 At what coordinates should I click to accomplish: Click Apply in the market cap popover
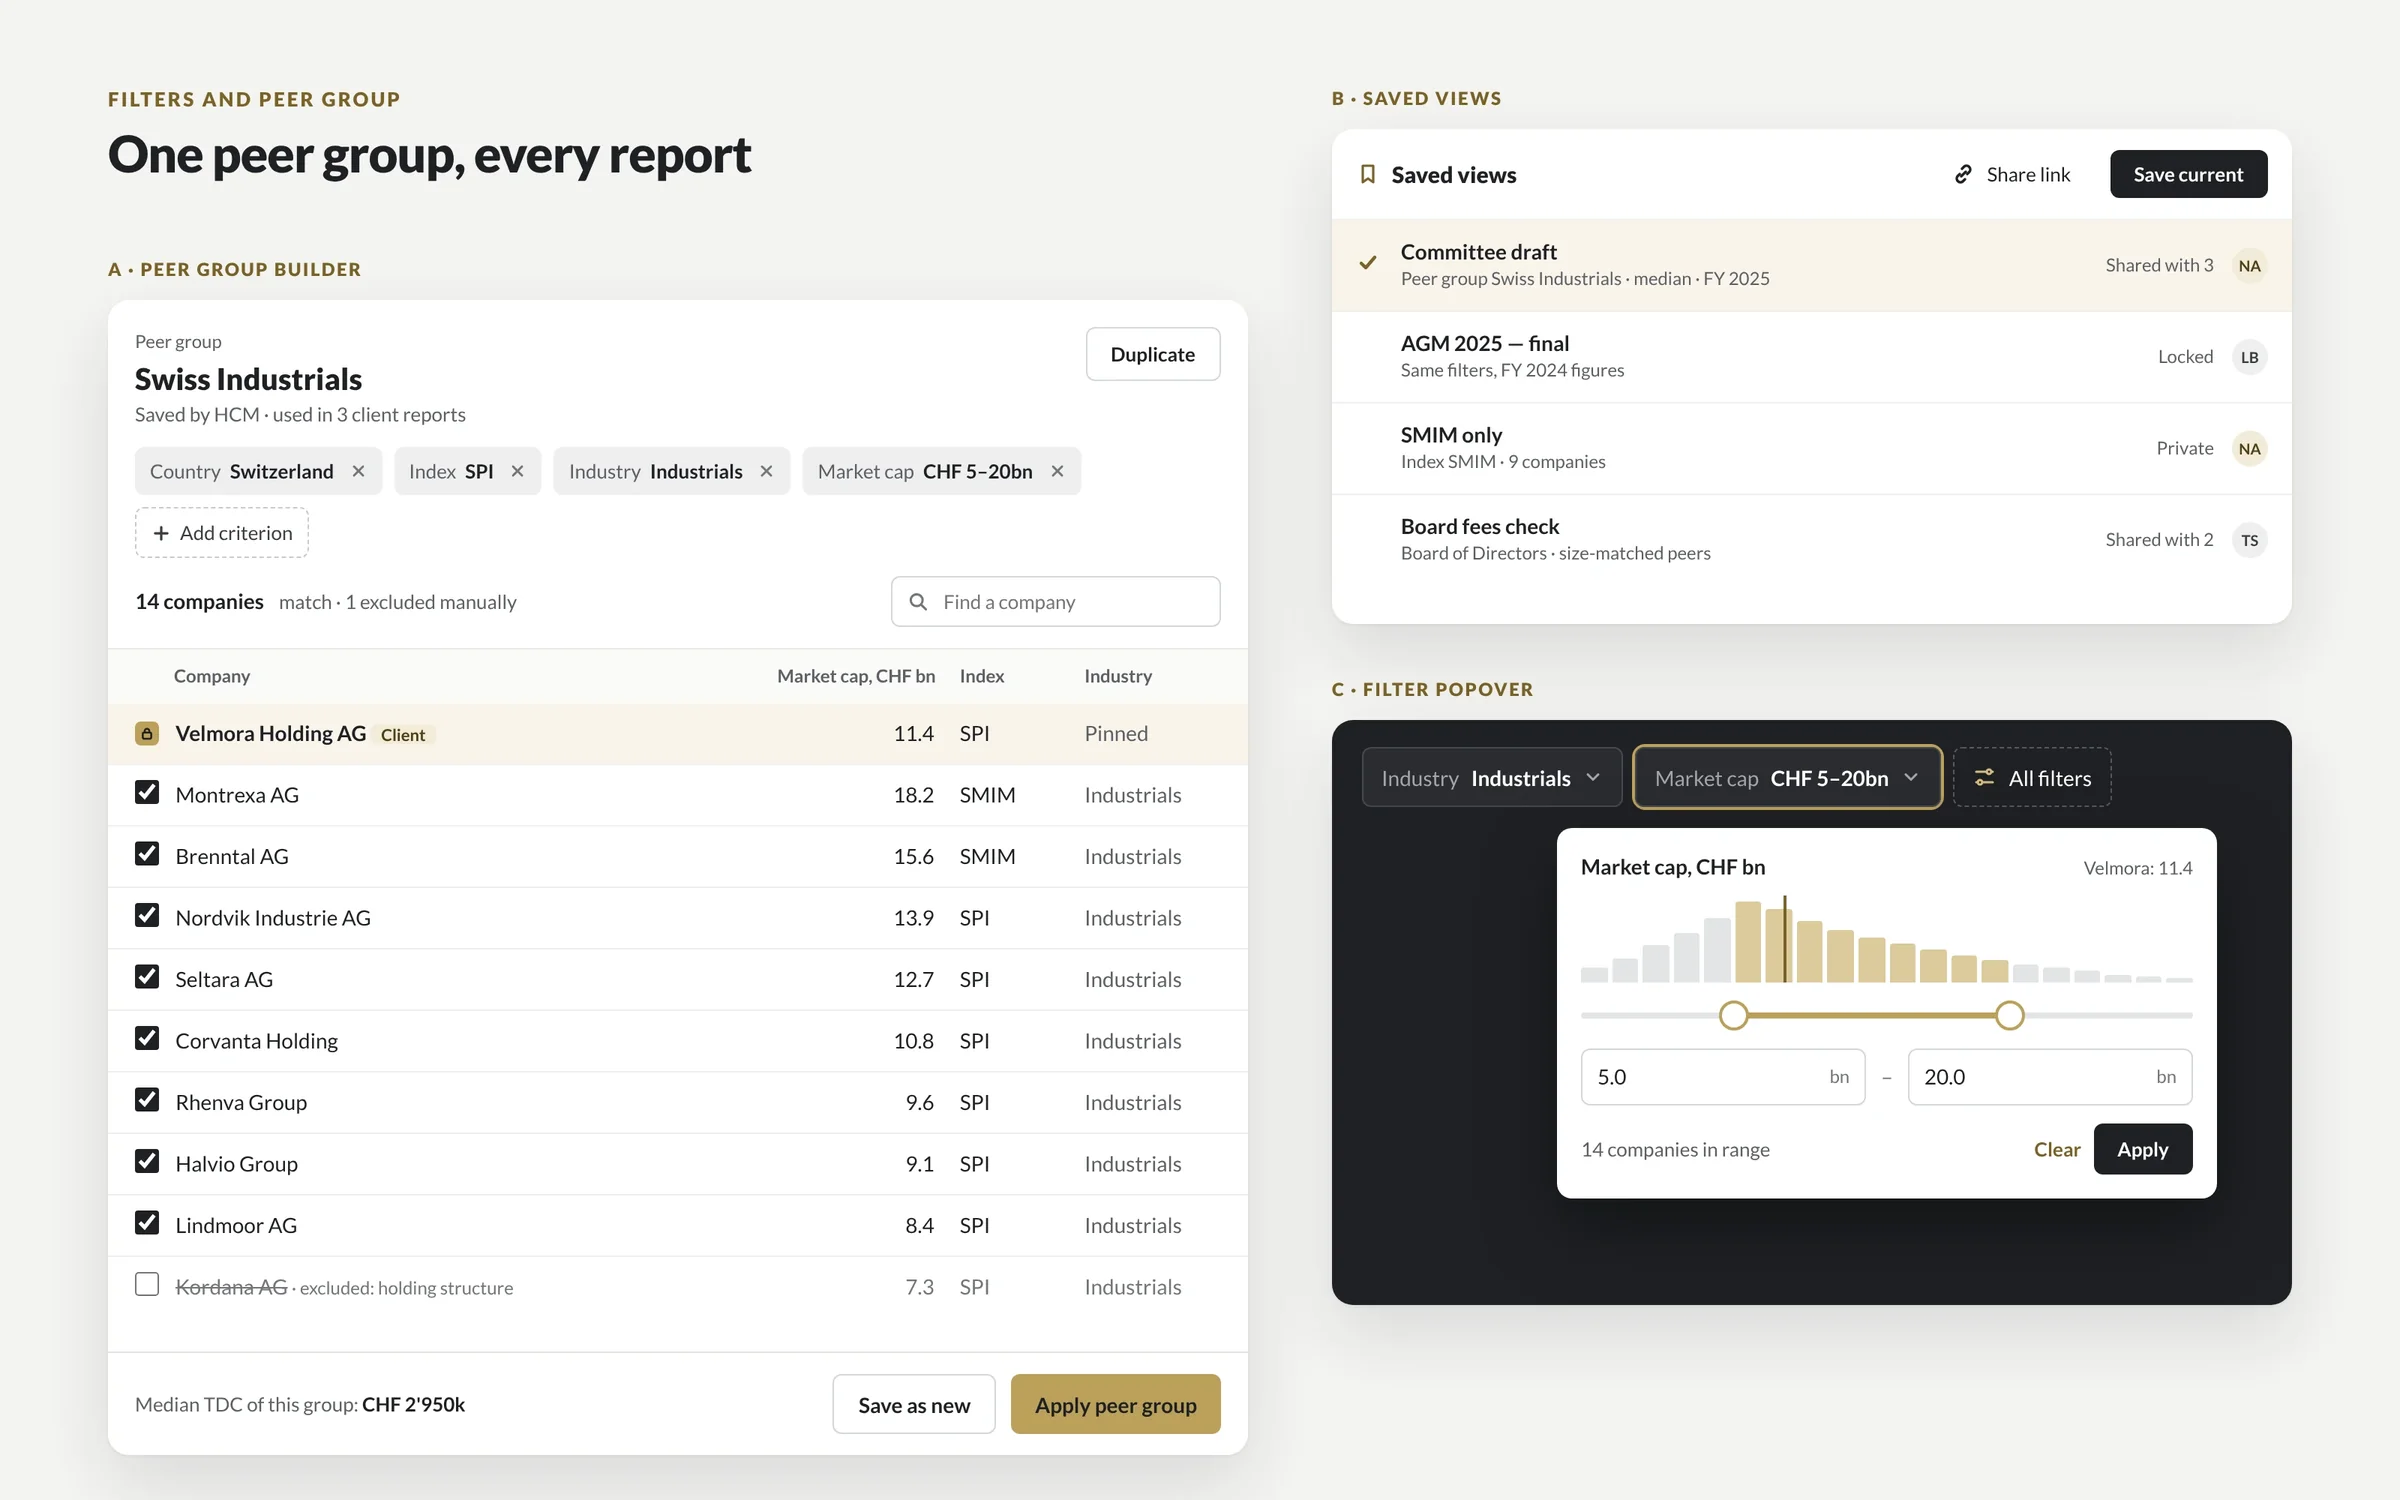coord(2143,1149)
